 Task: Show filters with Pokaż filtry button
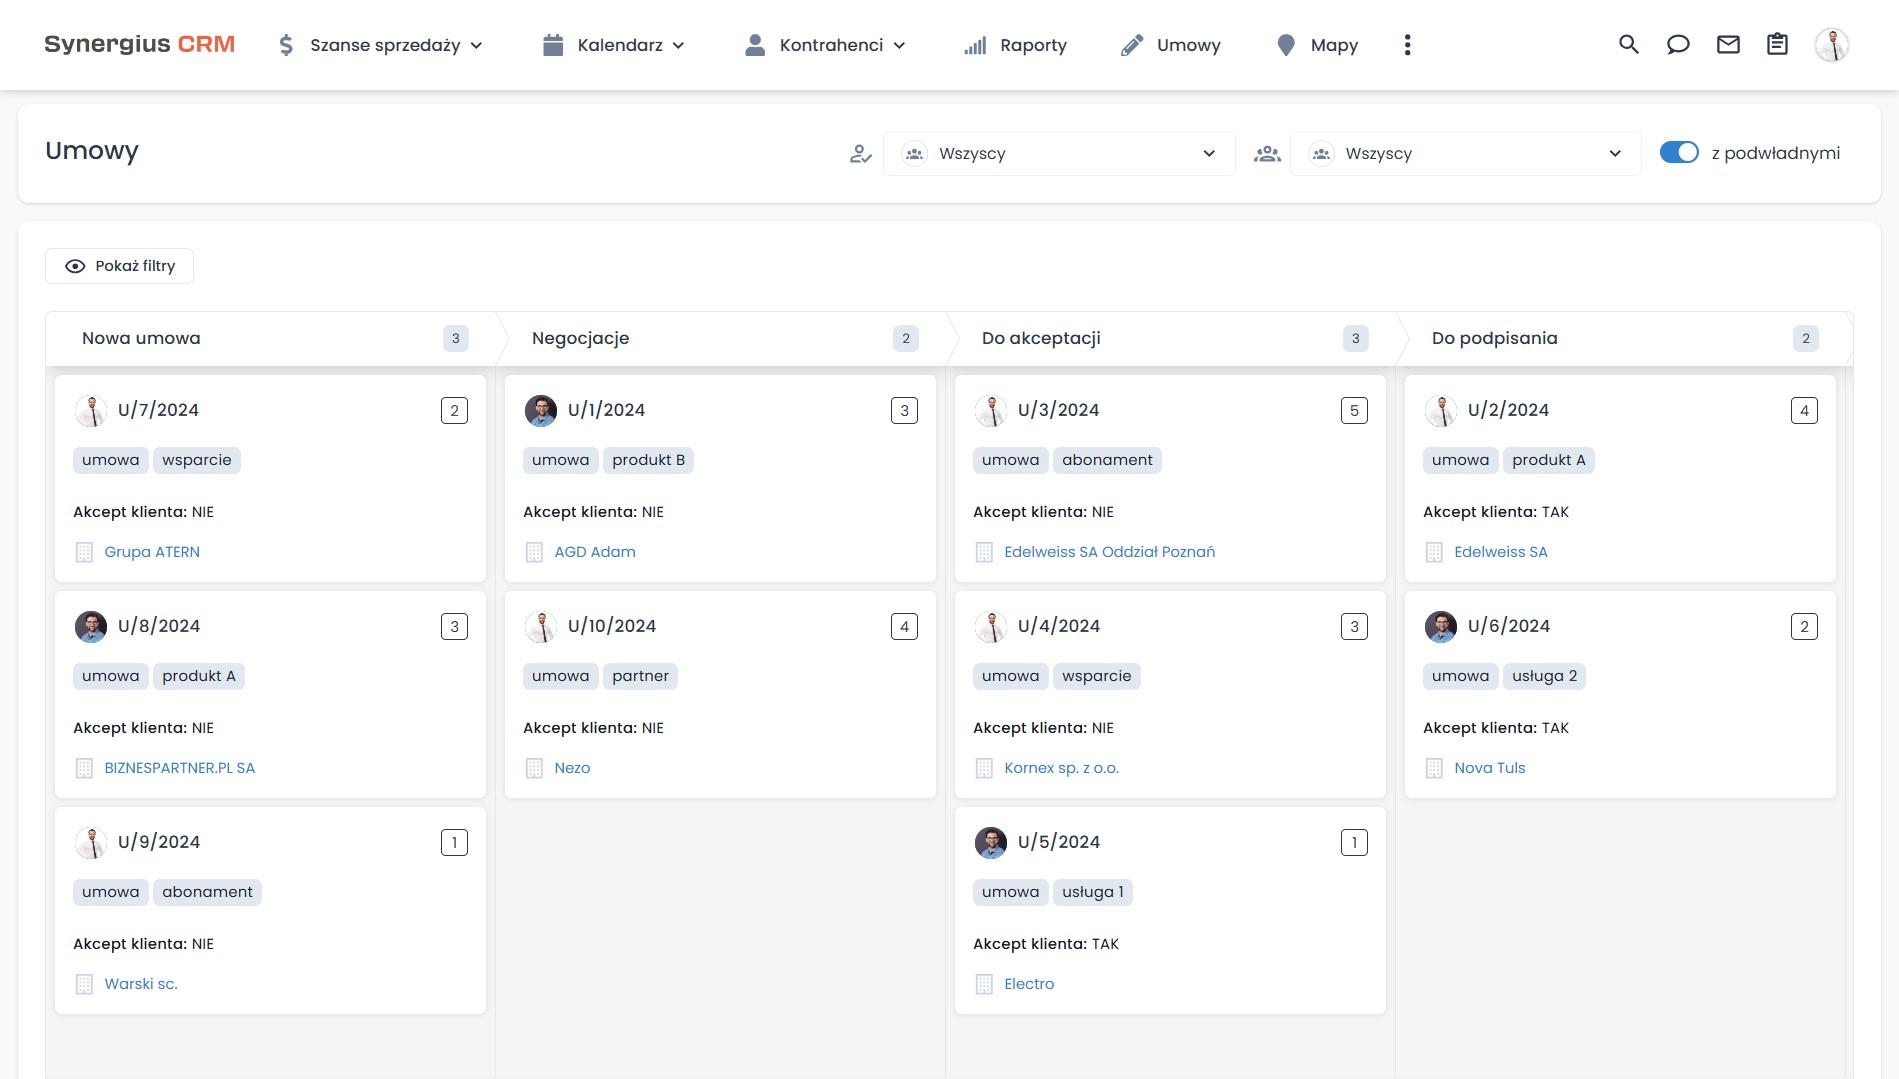point(119,266)
